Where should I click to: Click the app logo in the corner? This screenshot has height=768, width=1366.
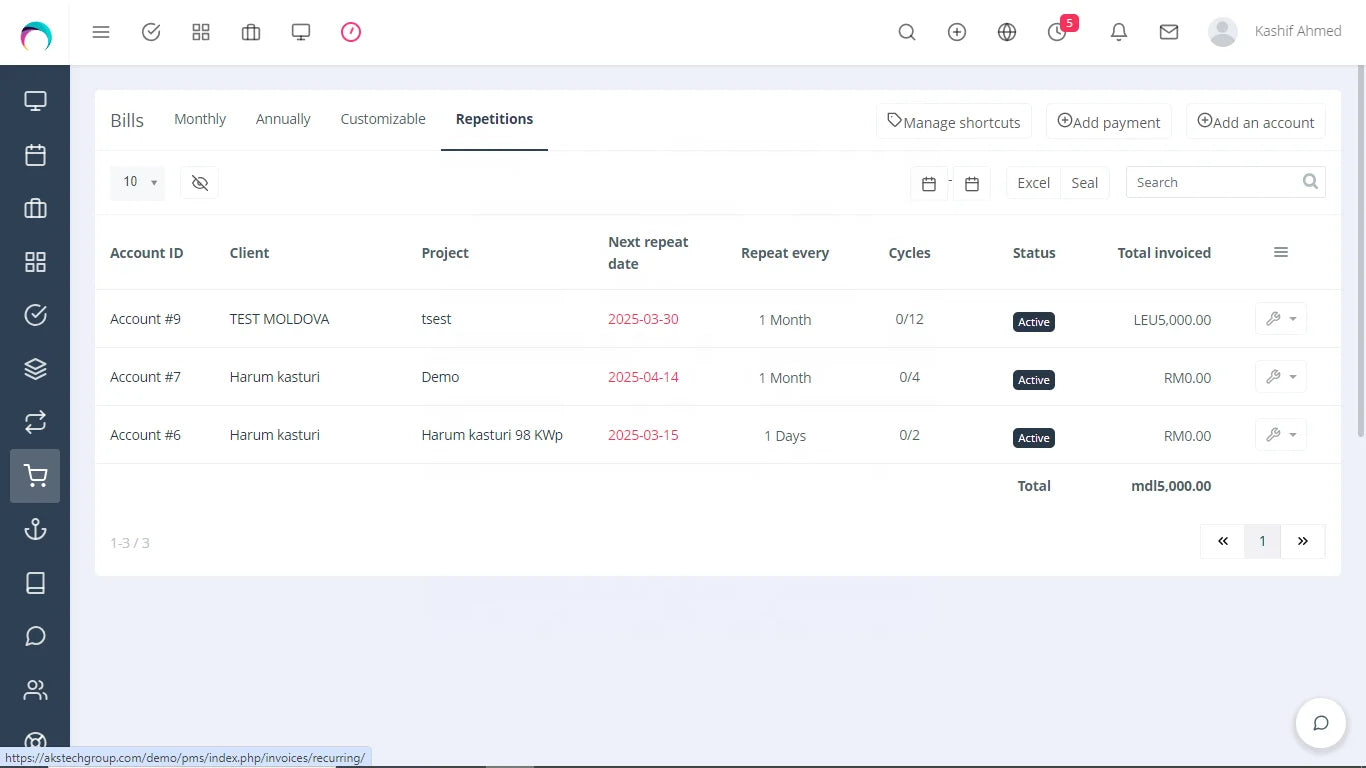[35, 36]
